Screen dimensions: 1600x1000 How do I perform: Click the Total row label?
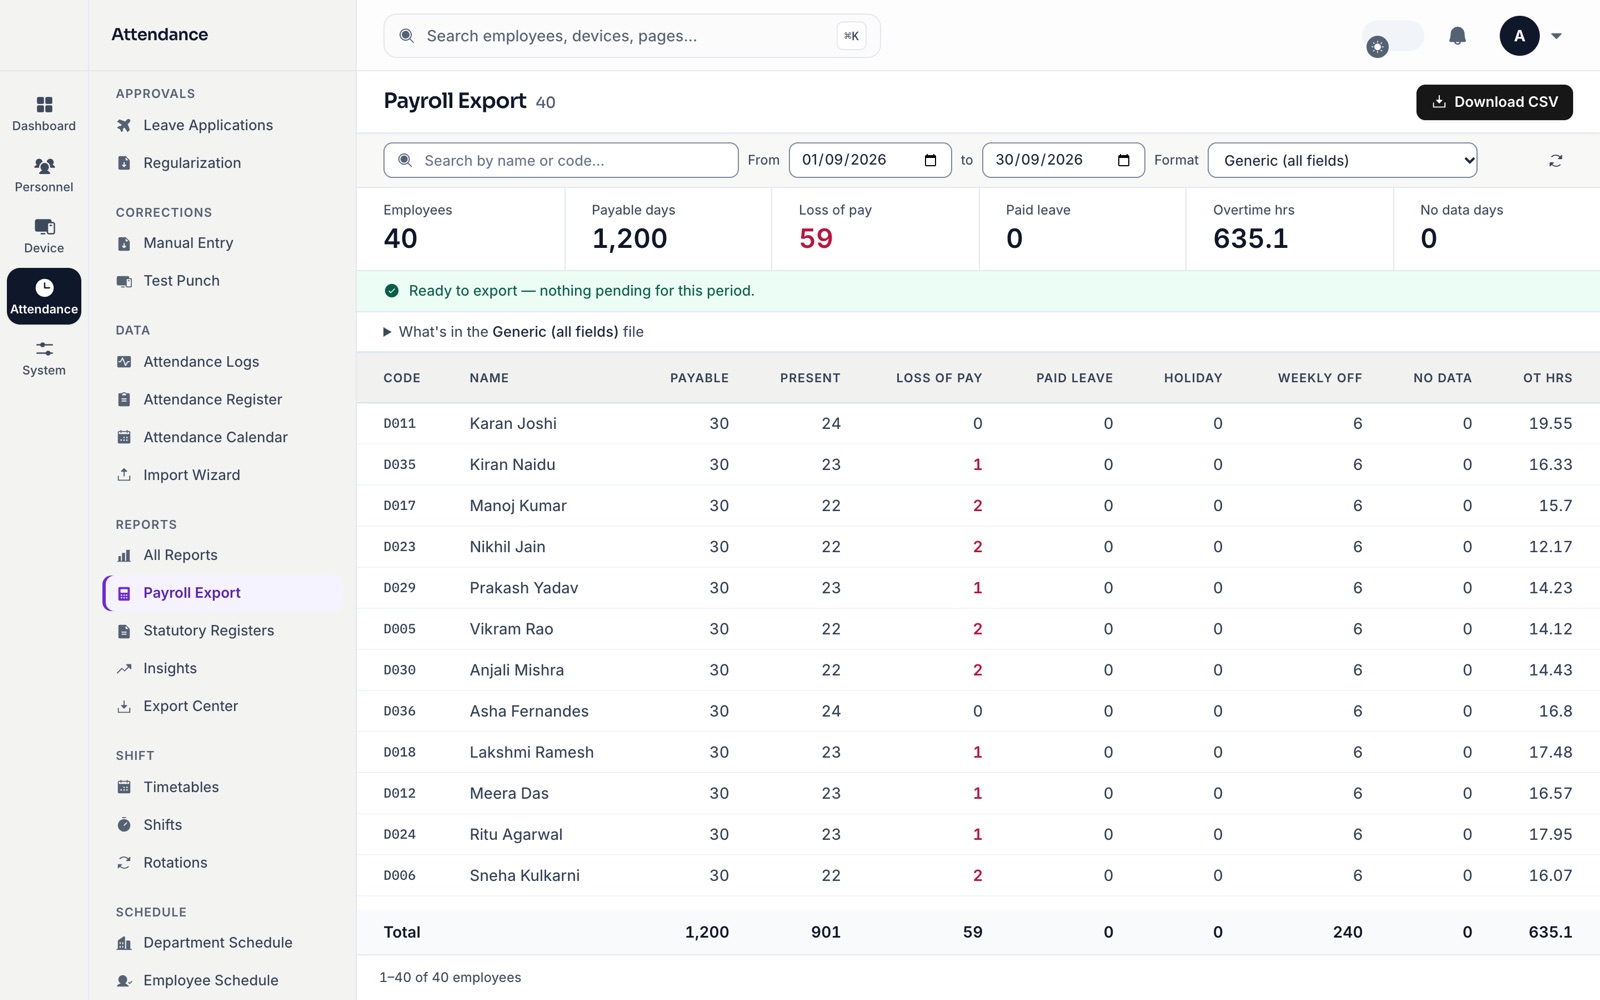pyautogui.click(x=402, y=932)
